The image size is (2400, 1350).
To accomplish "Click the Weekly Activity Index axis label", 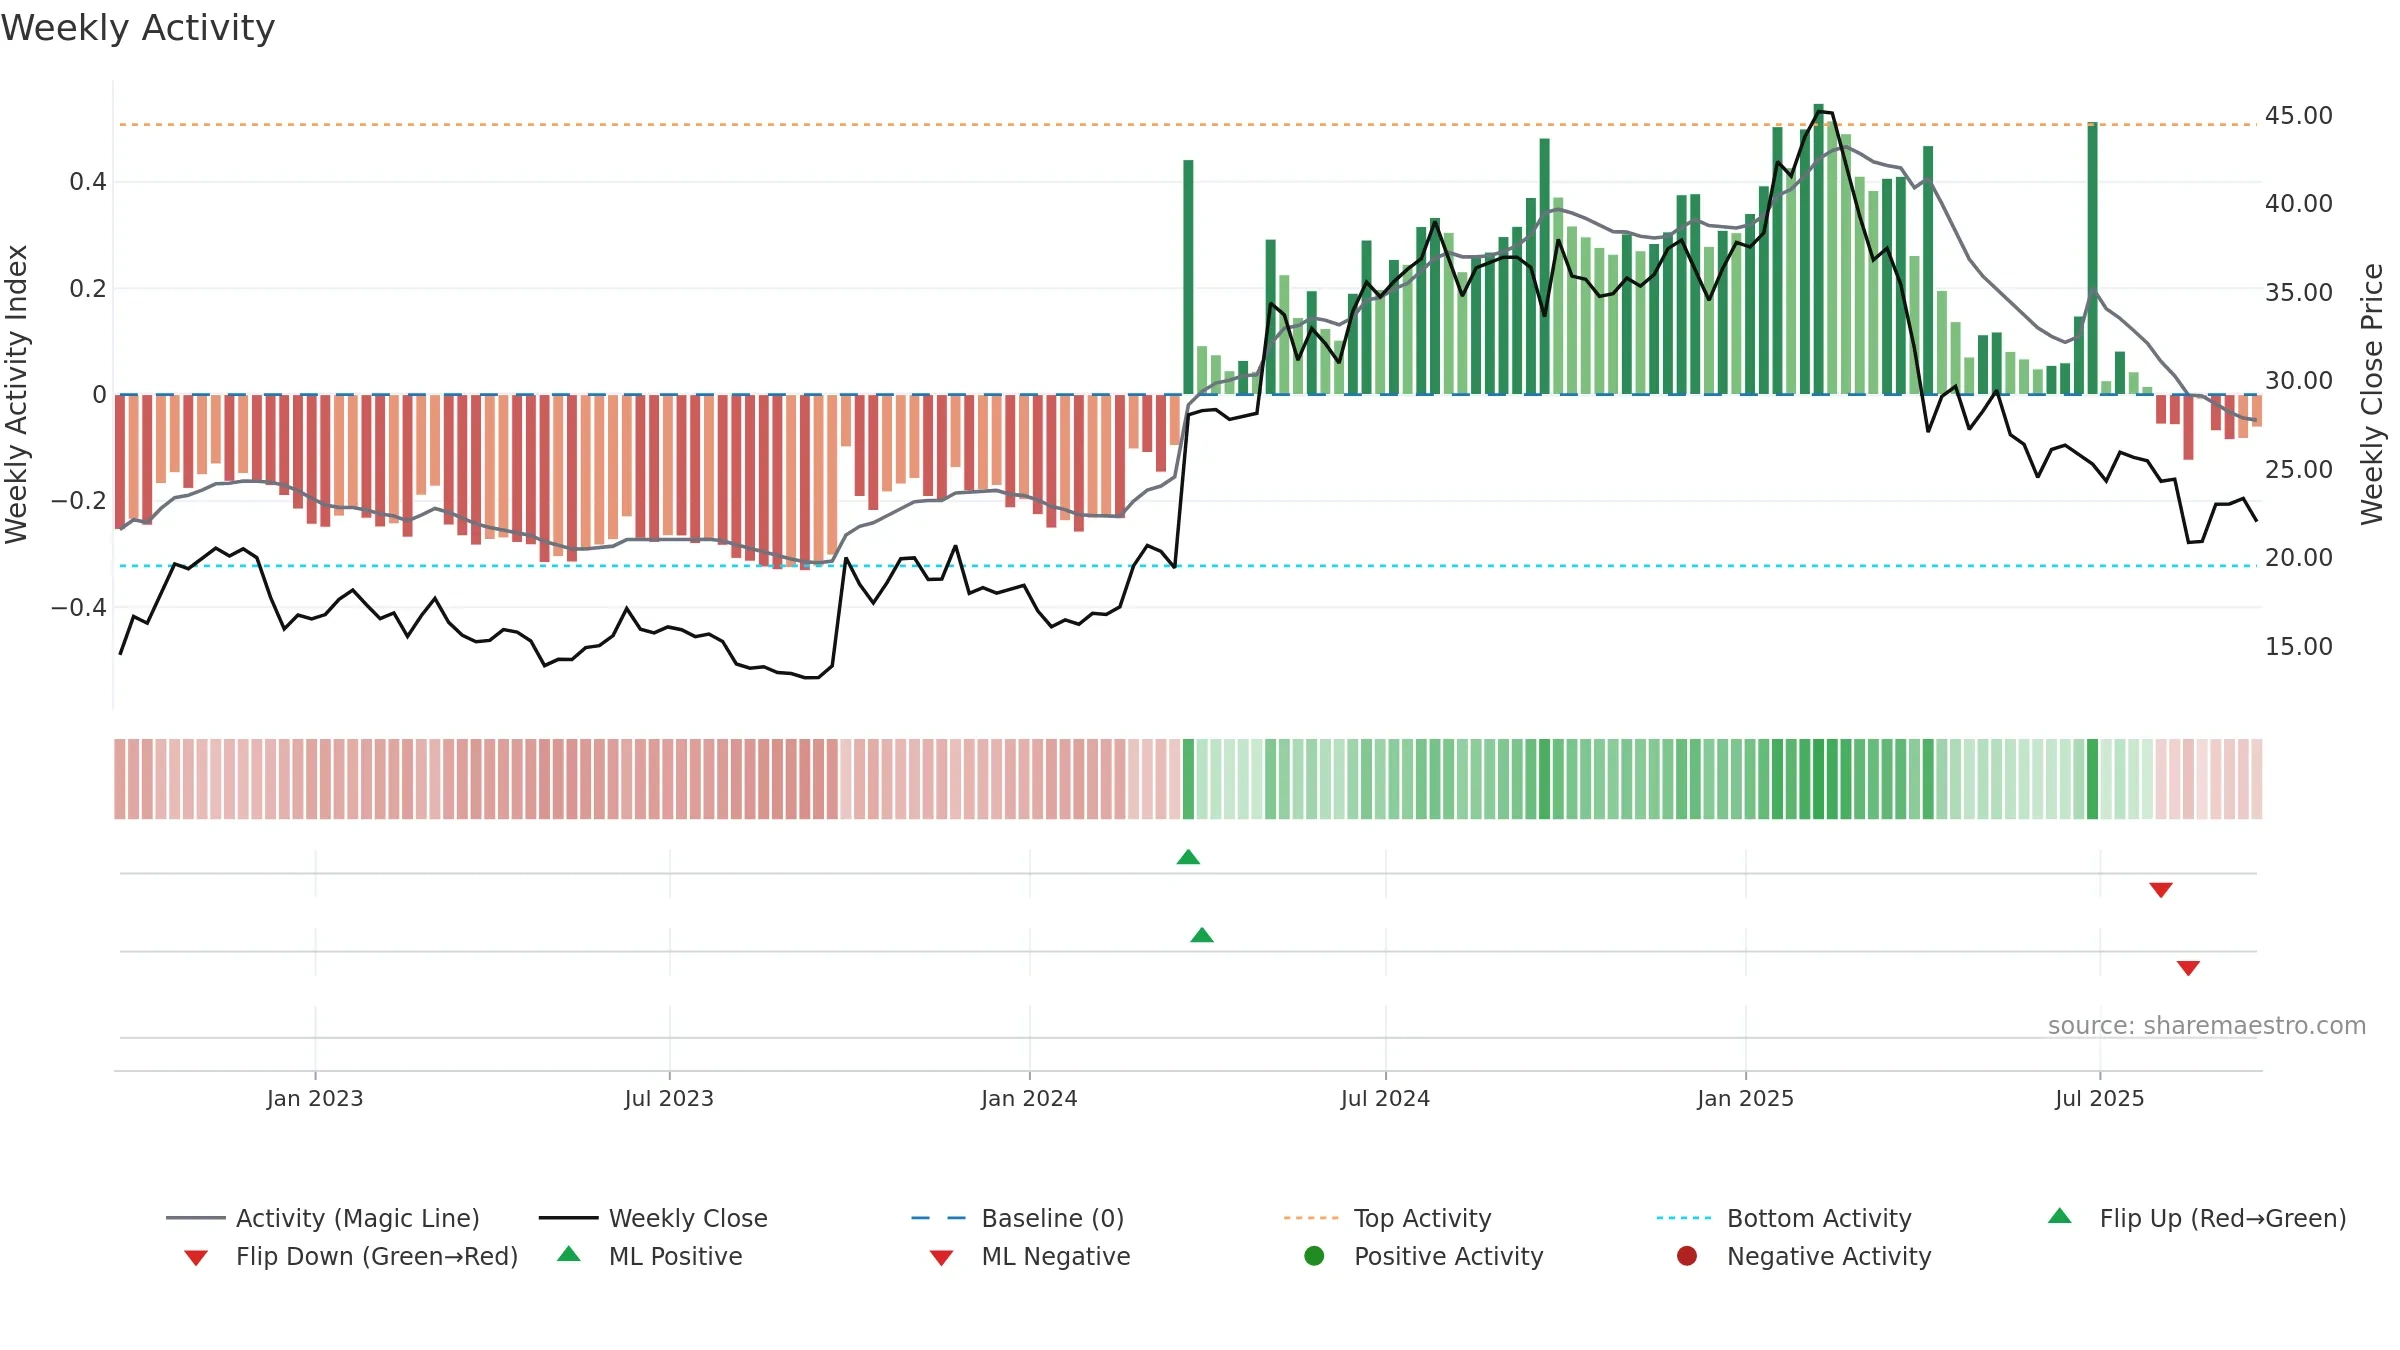I will [x=16, y=394].
